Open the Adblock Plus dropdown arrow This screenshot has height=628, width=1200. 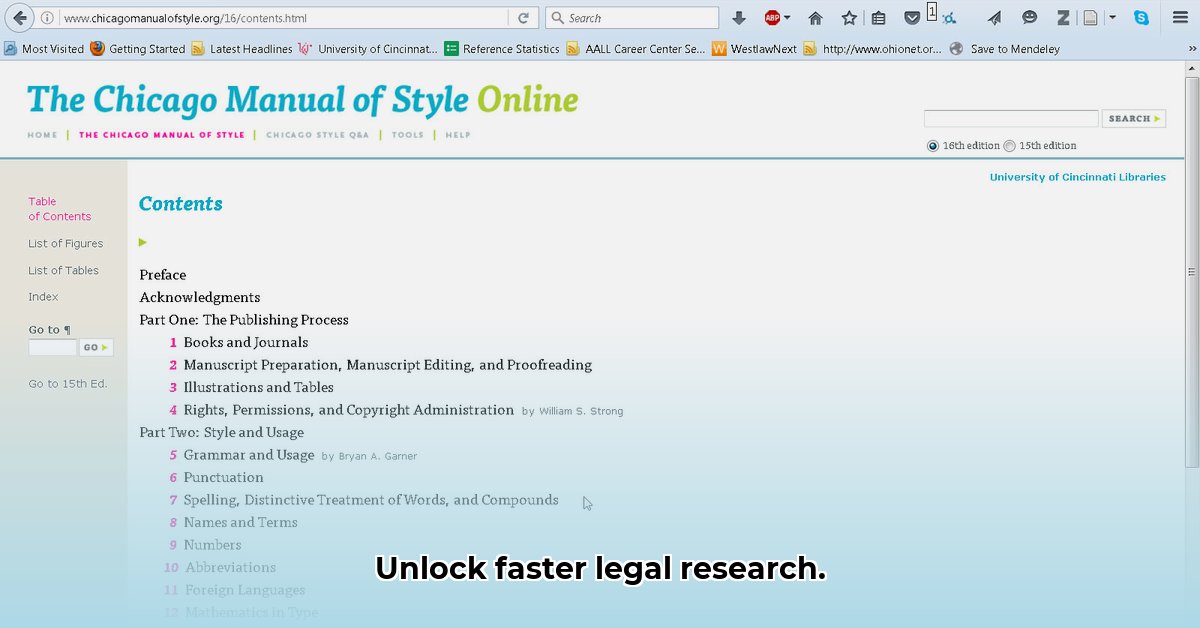787,18
